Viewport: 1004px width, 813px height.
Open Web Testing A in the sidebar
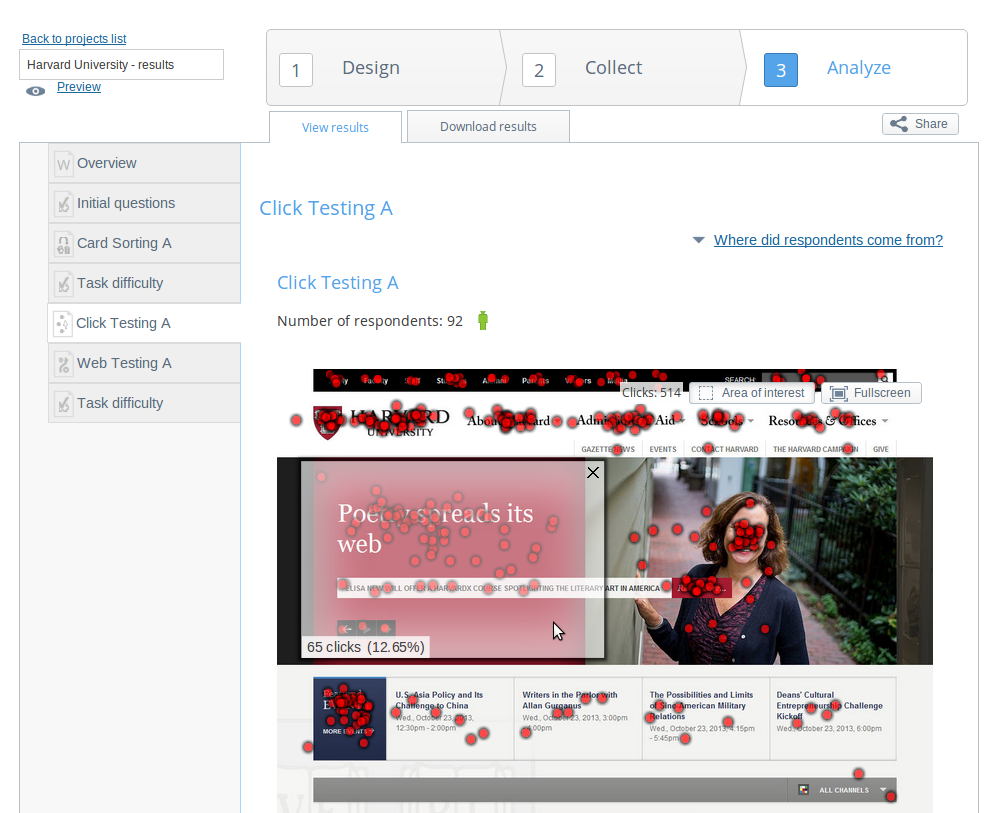tap(144, 363)
